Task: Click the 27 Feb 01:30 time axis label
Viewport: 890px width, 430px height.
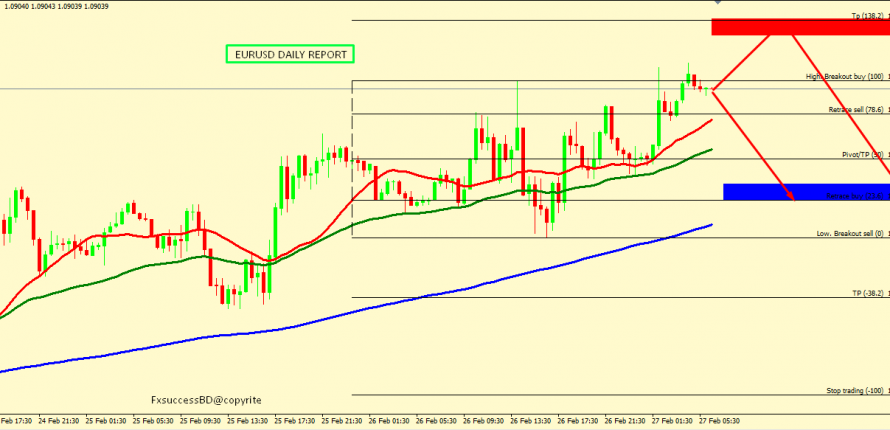Action: (x=672, y=422)
